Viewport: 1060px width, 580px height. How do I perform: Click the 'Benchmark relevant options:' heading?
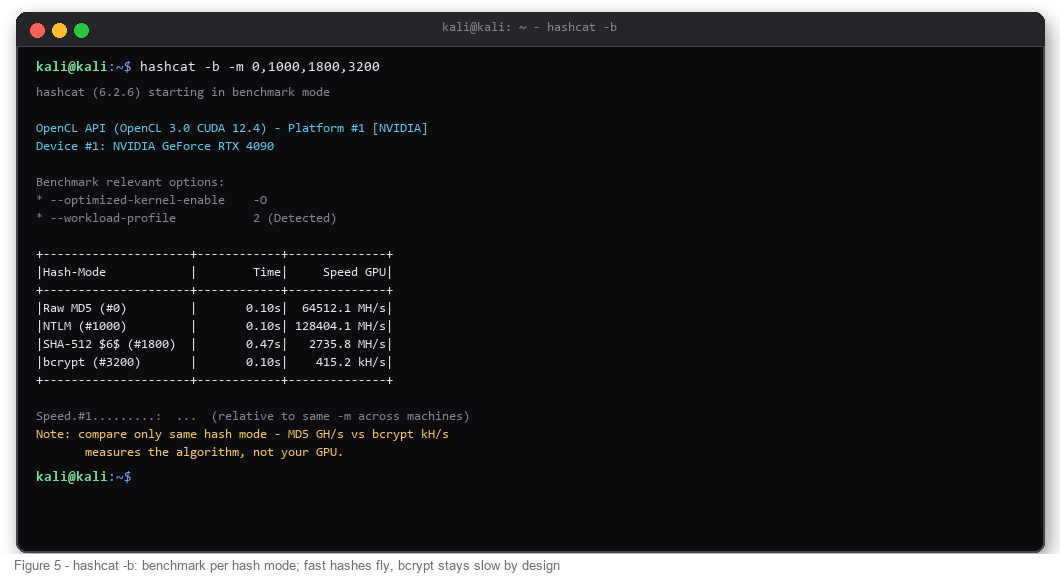(130, 182)
